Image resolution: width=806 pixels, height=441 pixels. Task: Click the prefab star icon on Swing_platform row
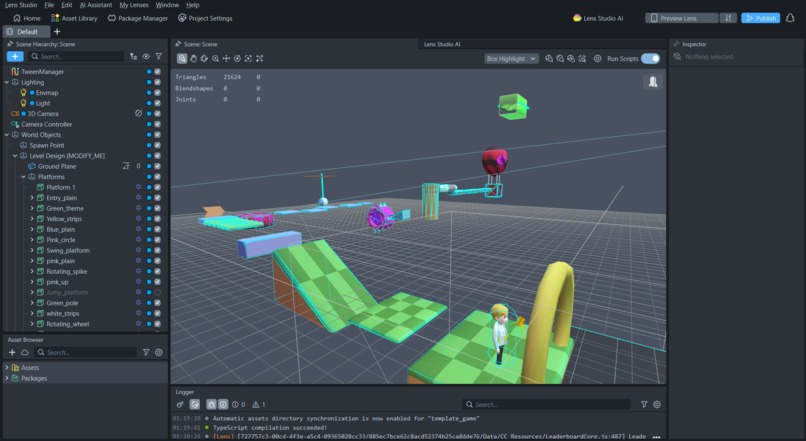pos(138,250)
